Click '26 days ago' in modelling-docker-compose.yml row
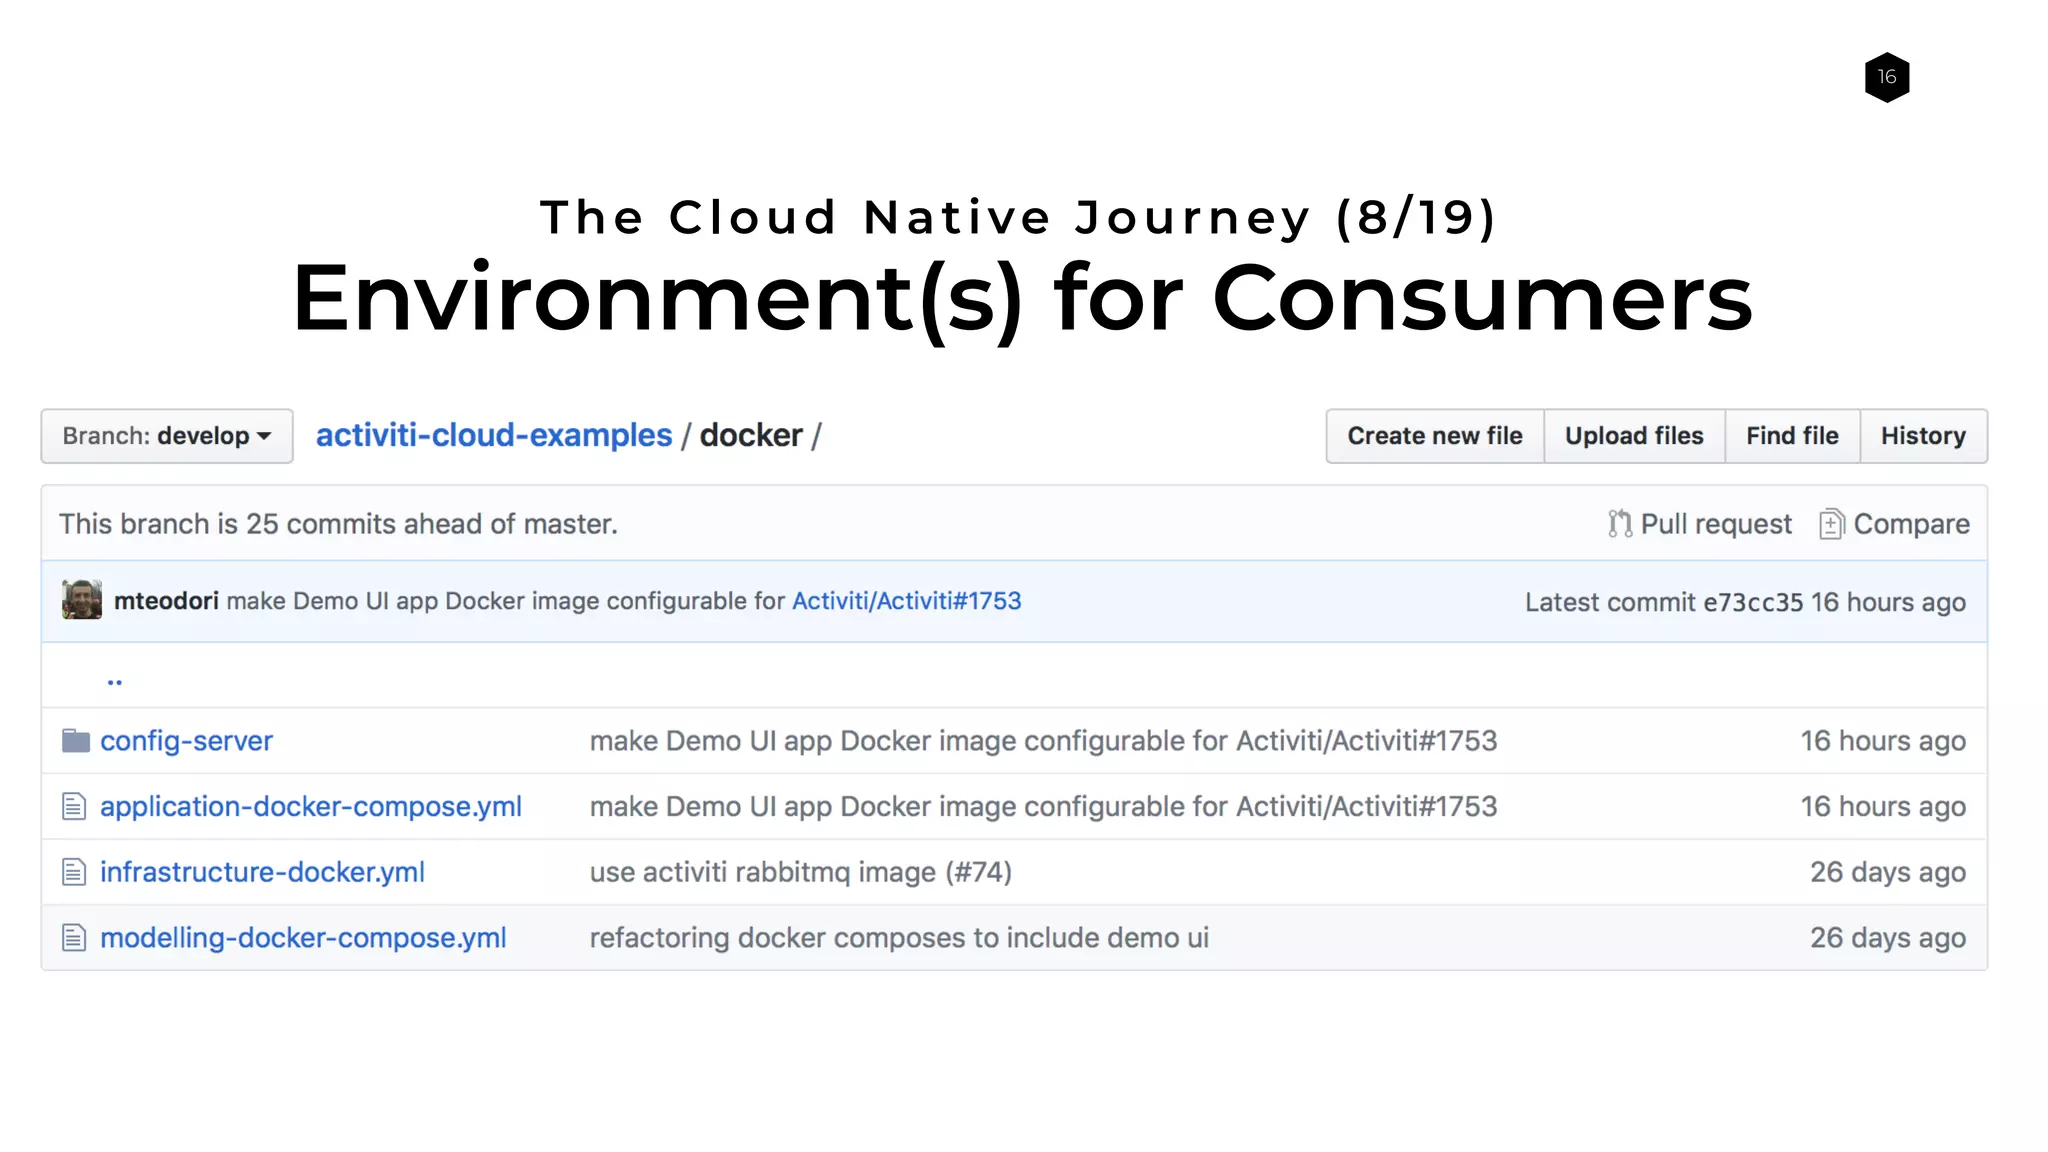2048x1152 pixels. (1888, 938)
